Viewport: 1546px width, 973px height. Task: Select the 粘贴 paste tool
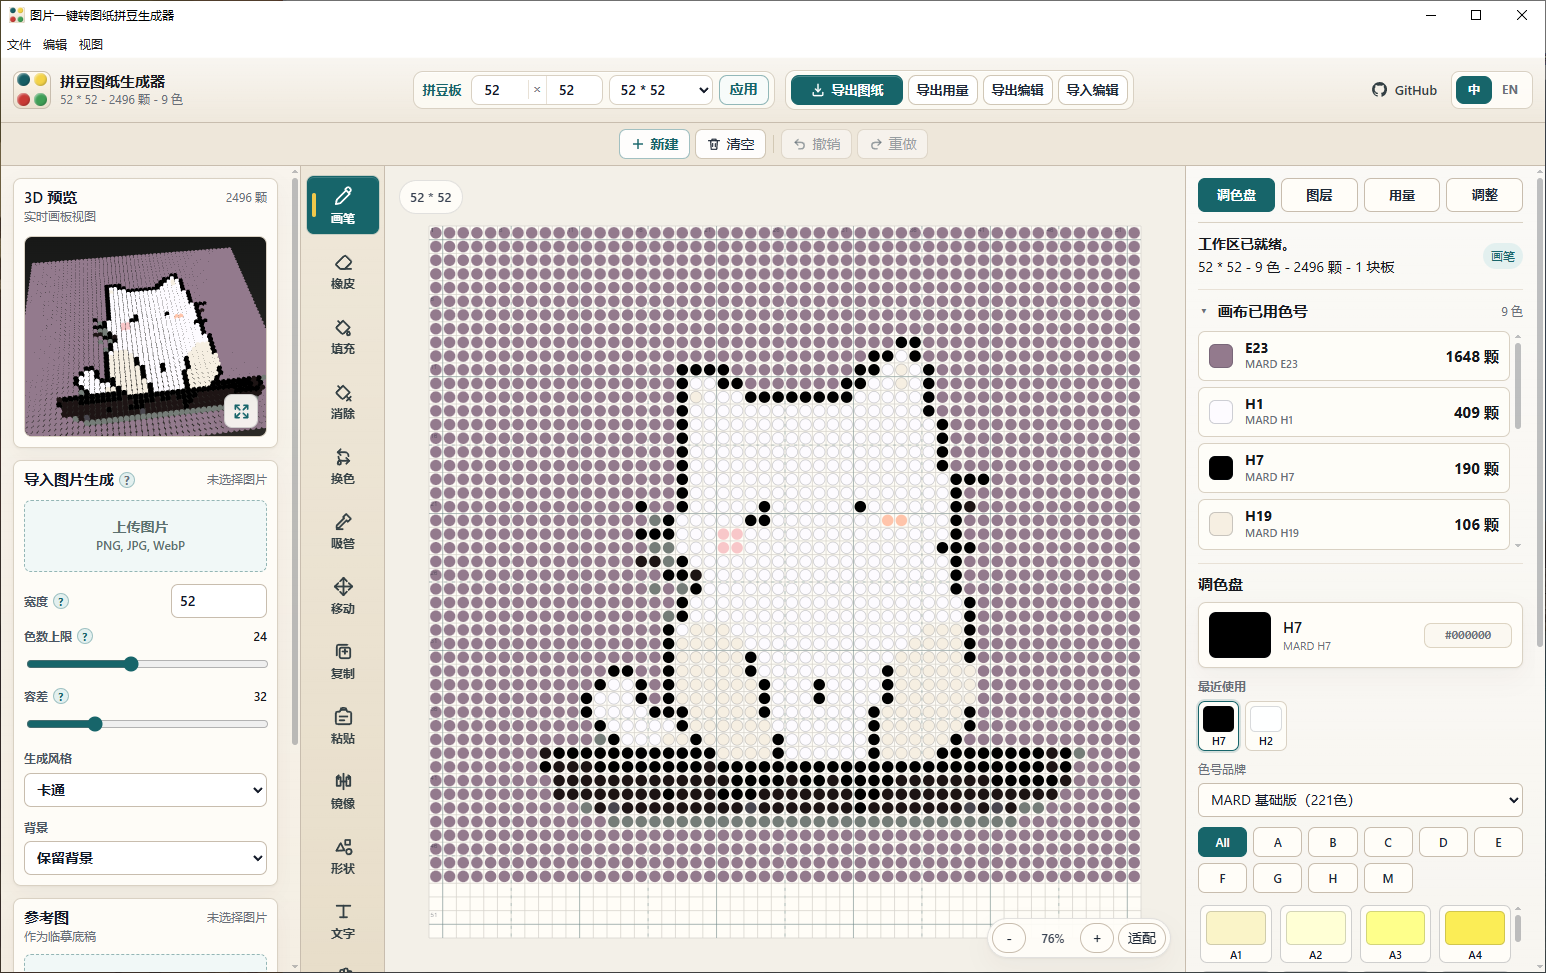[343, 726]
